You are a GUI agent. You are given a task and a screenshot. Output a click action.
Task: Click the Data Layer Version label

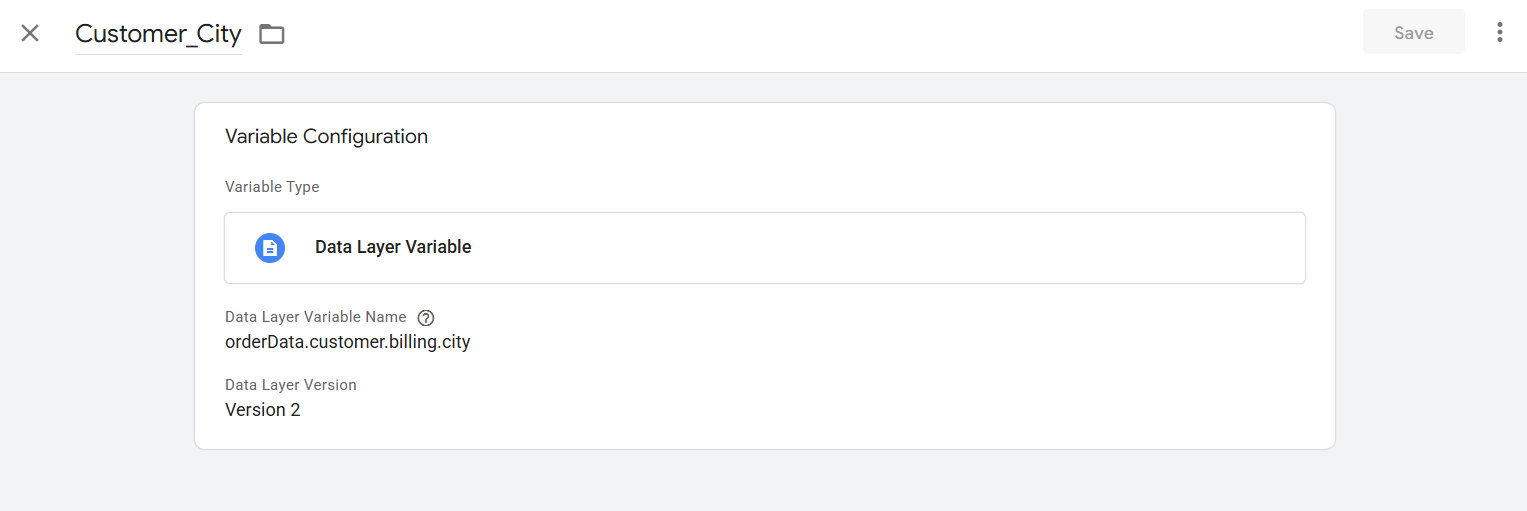point(290,385)
